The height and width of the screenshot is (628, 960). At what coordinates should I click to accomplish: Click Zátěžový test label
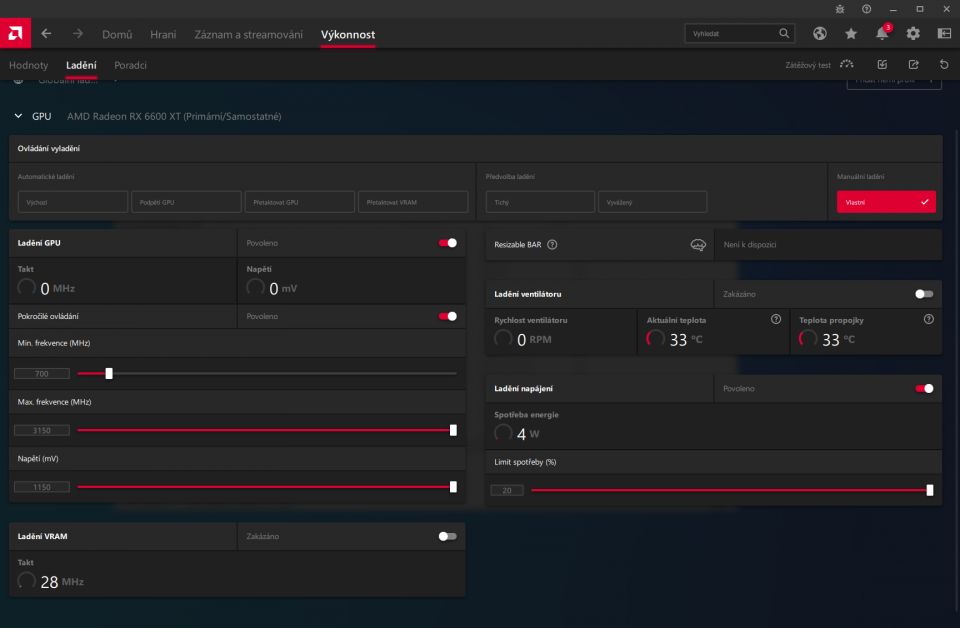808,65
